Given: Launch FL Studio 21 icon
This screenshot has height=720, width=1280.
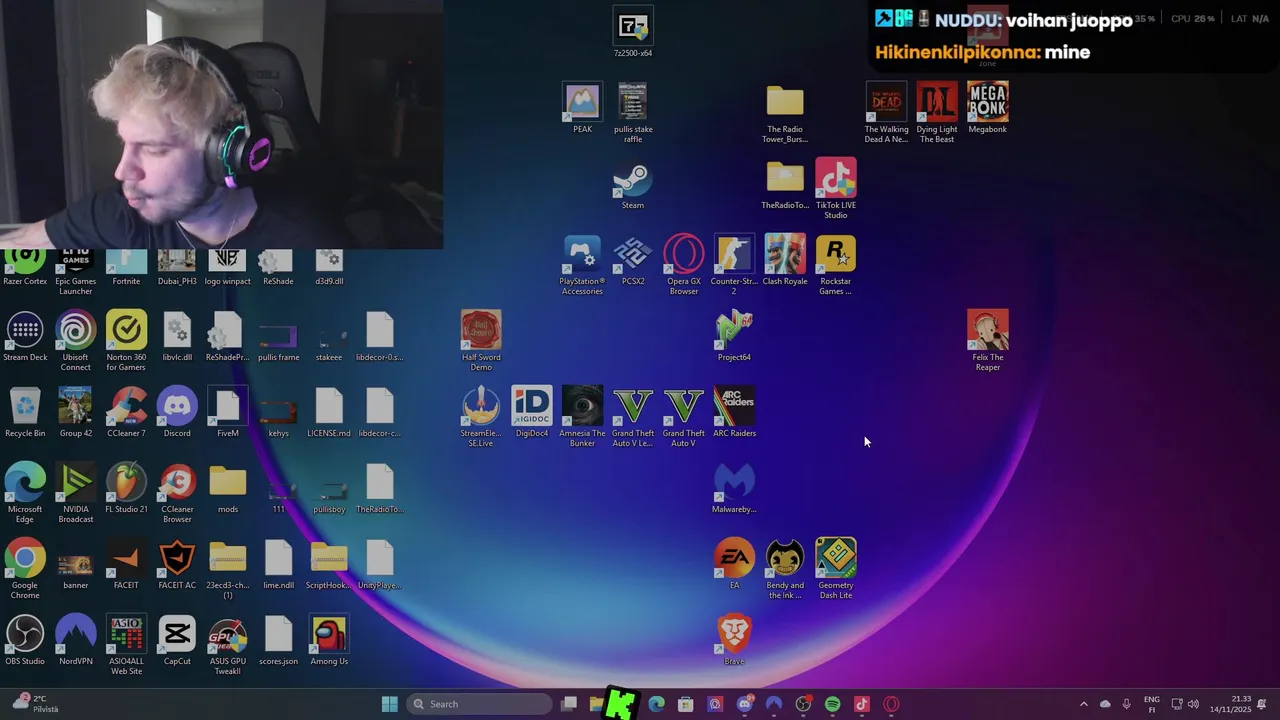Looking at the screenshot, I should pos(126,488).
